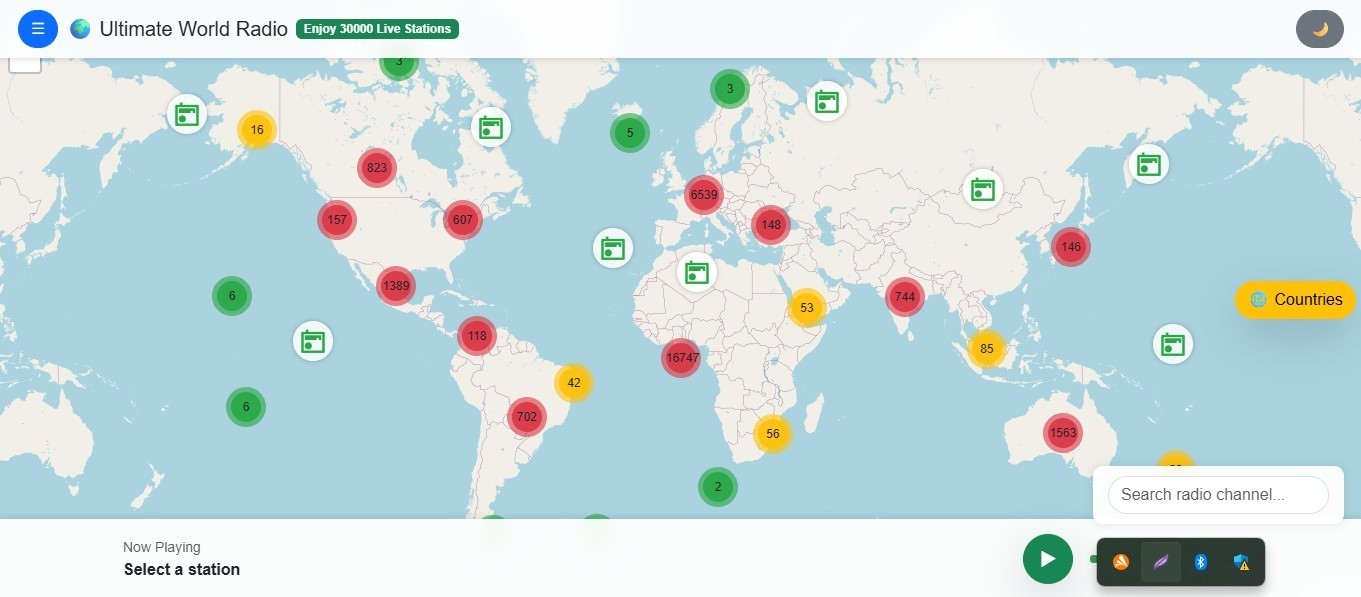The width and height of the screenshot is (1361, 597).
Task: Open the Countries panel button
Action: click(x=1295, y=299)
